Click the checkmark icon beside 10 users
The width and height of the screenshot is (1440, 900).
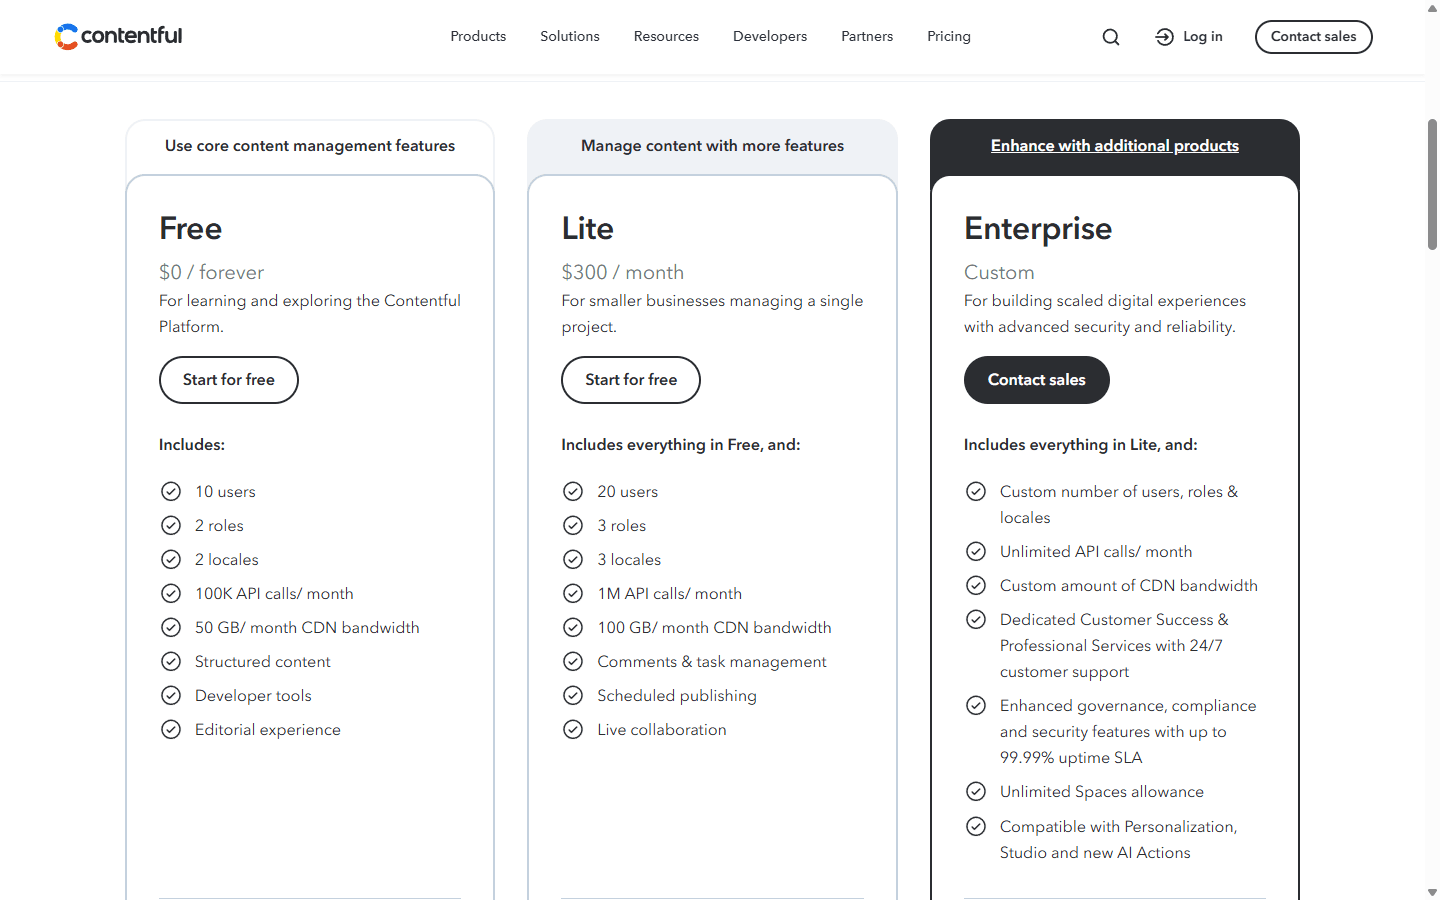171,491
